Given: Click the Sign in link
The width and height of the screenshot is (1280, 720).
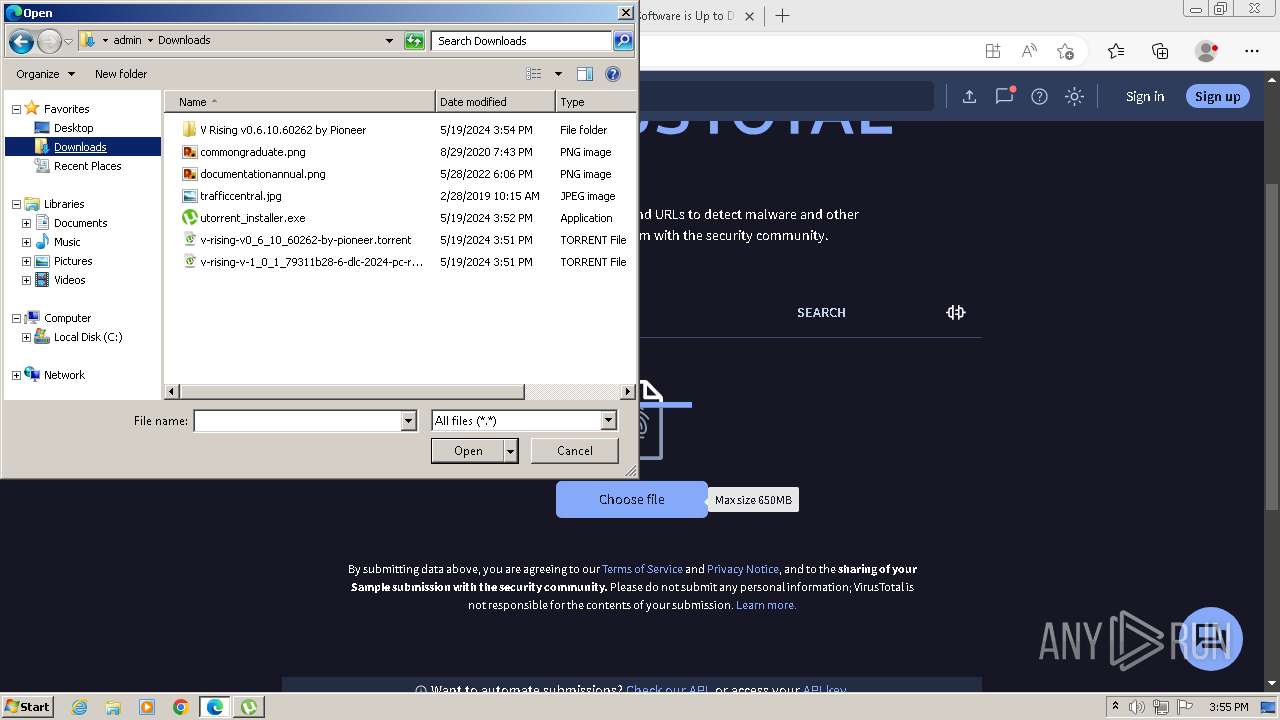Looking at the screenshot, I should (1145, 96).
